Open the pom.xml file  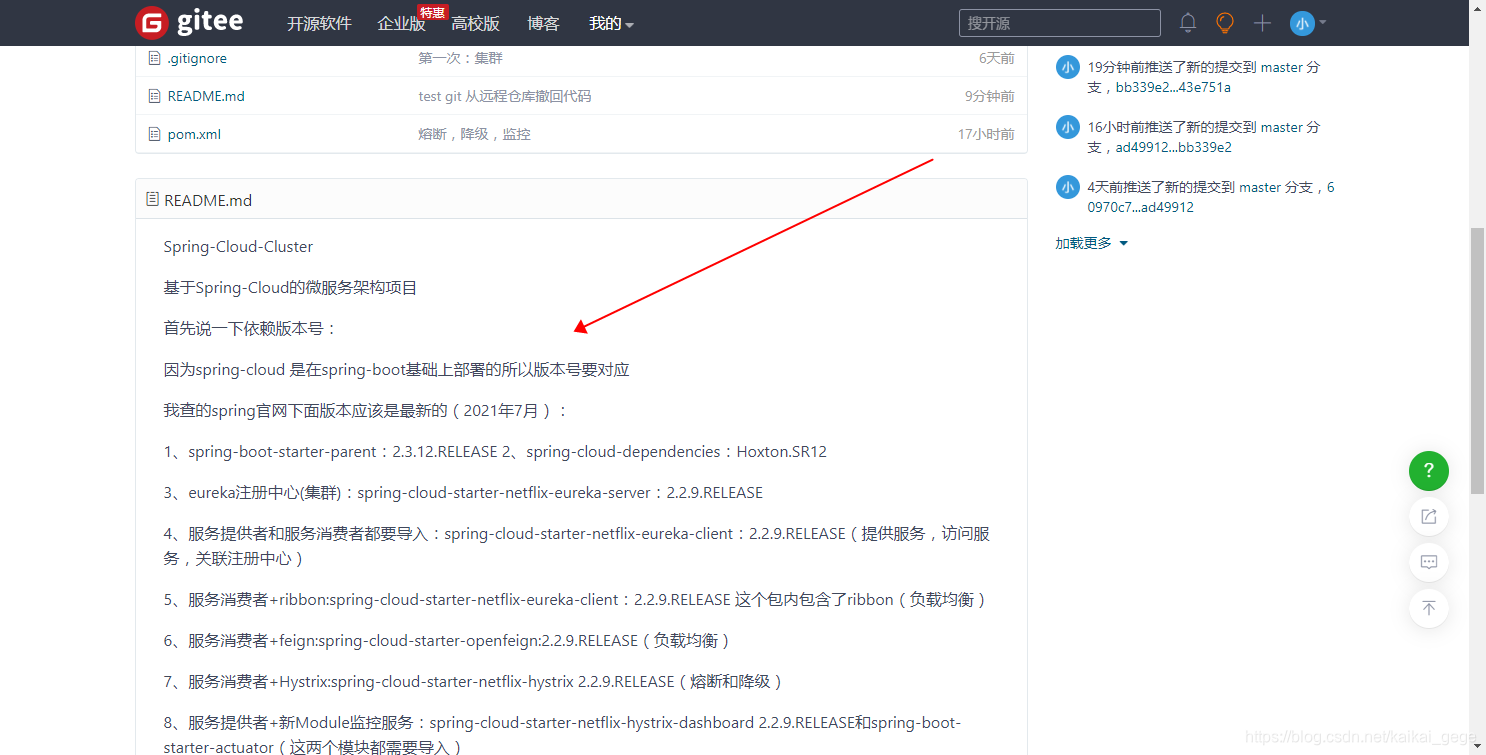pyautogui.click(x=194, y=133)
